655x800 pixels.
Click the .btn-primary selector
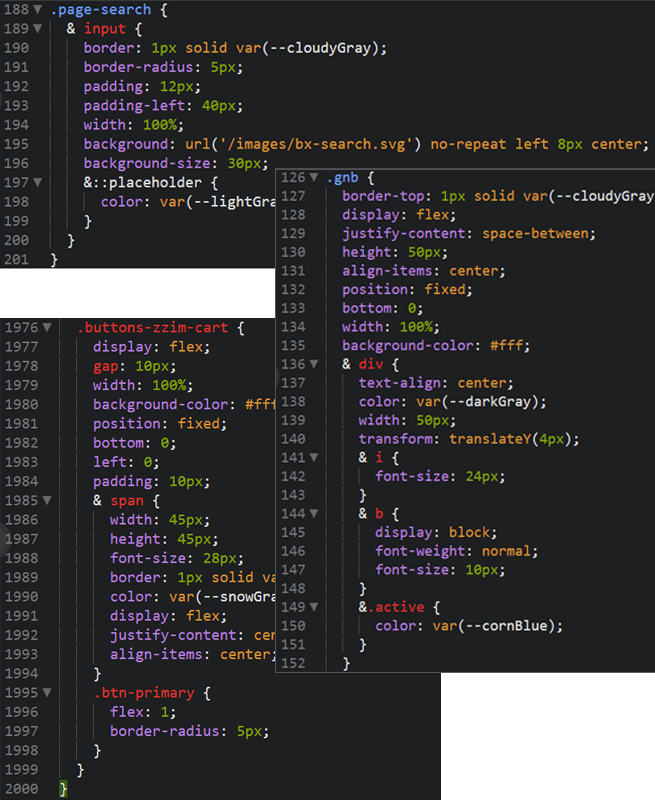(144, 693)
